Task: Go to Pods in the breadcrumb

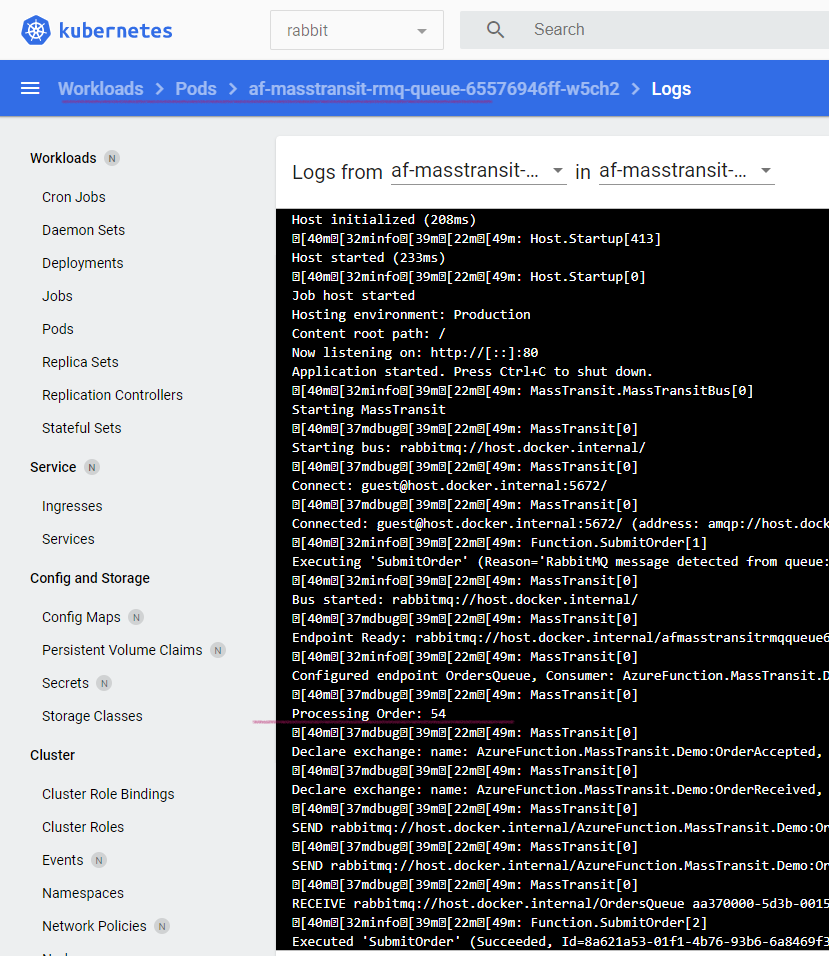Action: click(196, 89)
